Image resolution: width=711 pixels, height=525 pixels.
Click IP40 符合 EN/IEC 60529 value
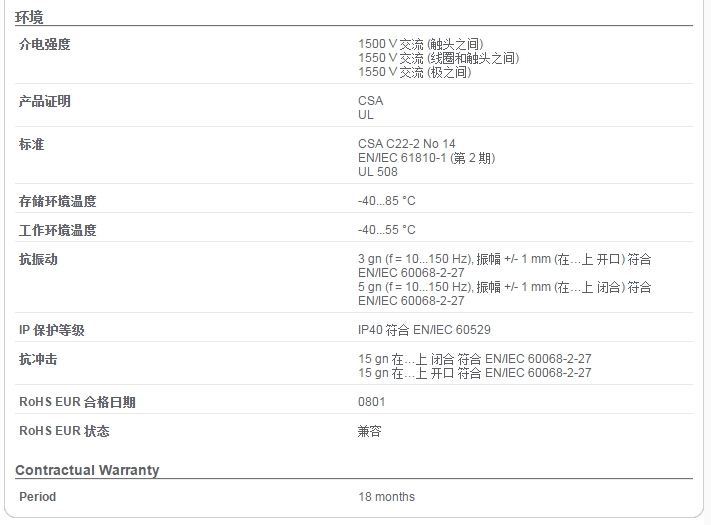(424, 330)
